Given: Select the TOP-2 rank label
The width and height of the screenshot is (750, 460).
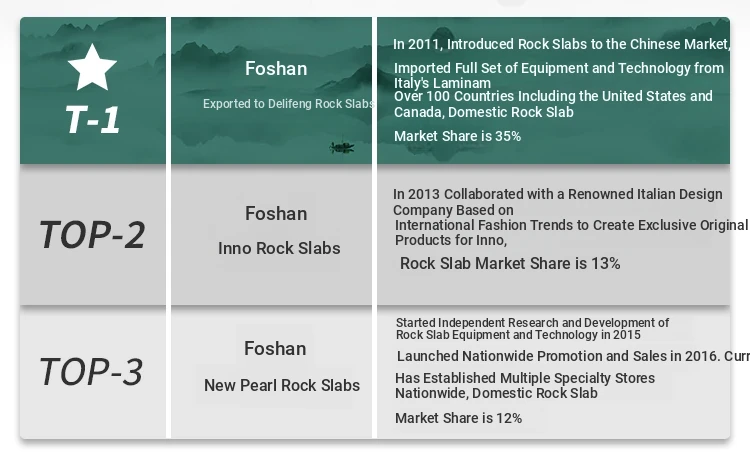Looking at the screenshot, I should pos(92,235).
